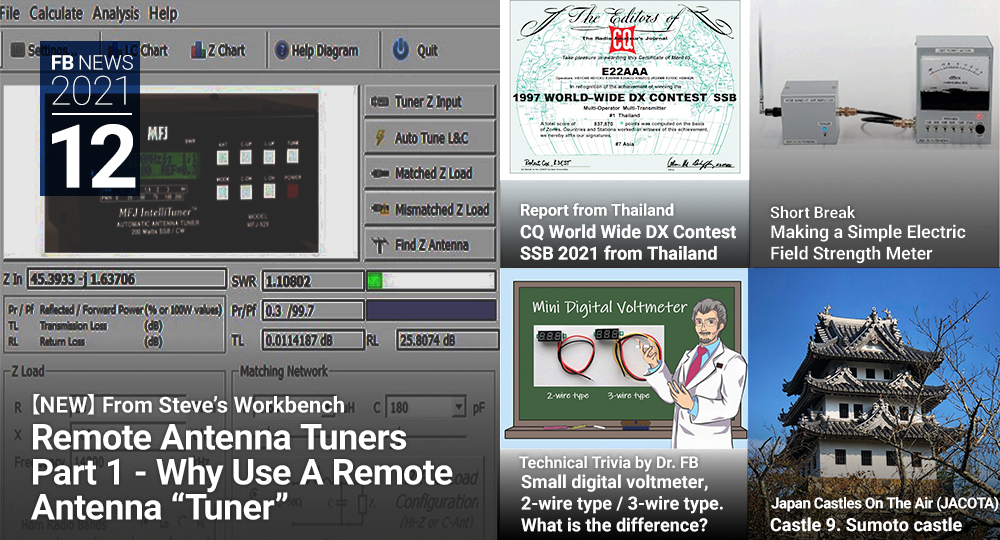Open the Remote Antenna Tuners Part 1 article
This screenshot has height=540, width=1000.
[242, 472]
